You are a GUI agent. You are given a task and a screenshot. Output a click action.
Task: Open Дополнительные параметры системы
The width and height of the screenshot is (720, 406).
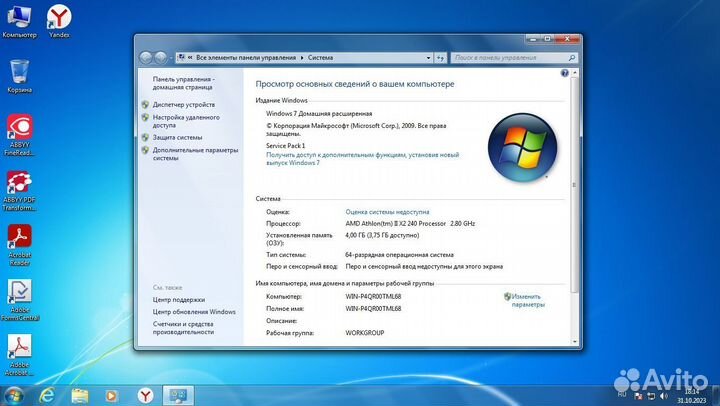(x=195, y=154)
